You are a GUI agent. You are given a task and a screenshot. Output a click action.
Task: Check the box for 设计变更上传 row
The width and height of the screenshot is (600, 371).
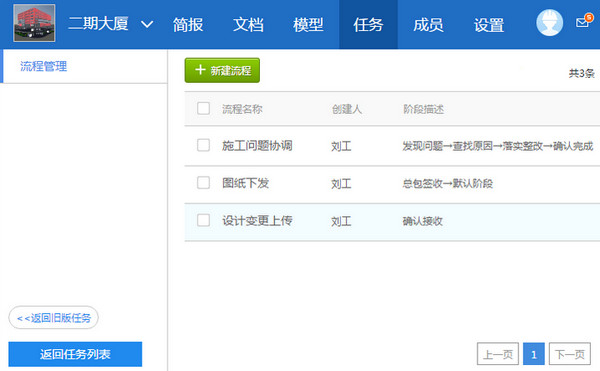coord(204,220)
